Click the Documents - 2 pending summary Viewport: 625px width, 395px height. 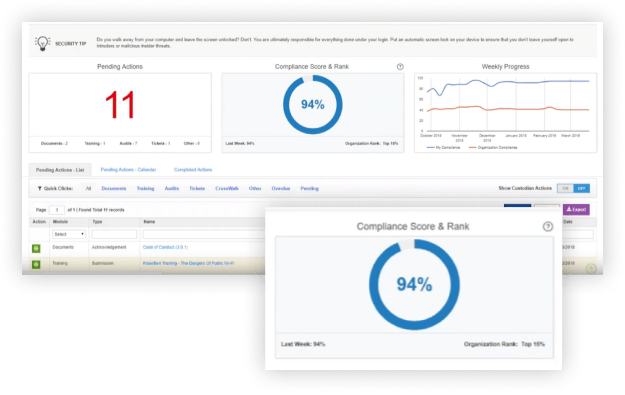click(54, 143)
